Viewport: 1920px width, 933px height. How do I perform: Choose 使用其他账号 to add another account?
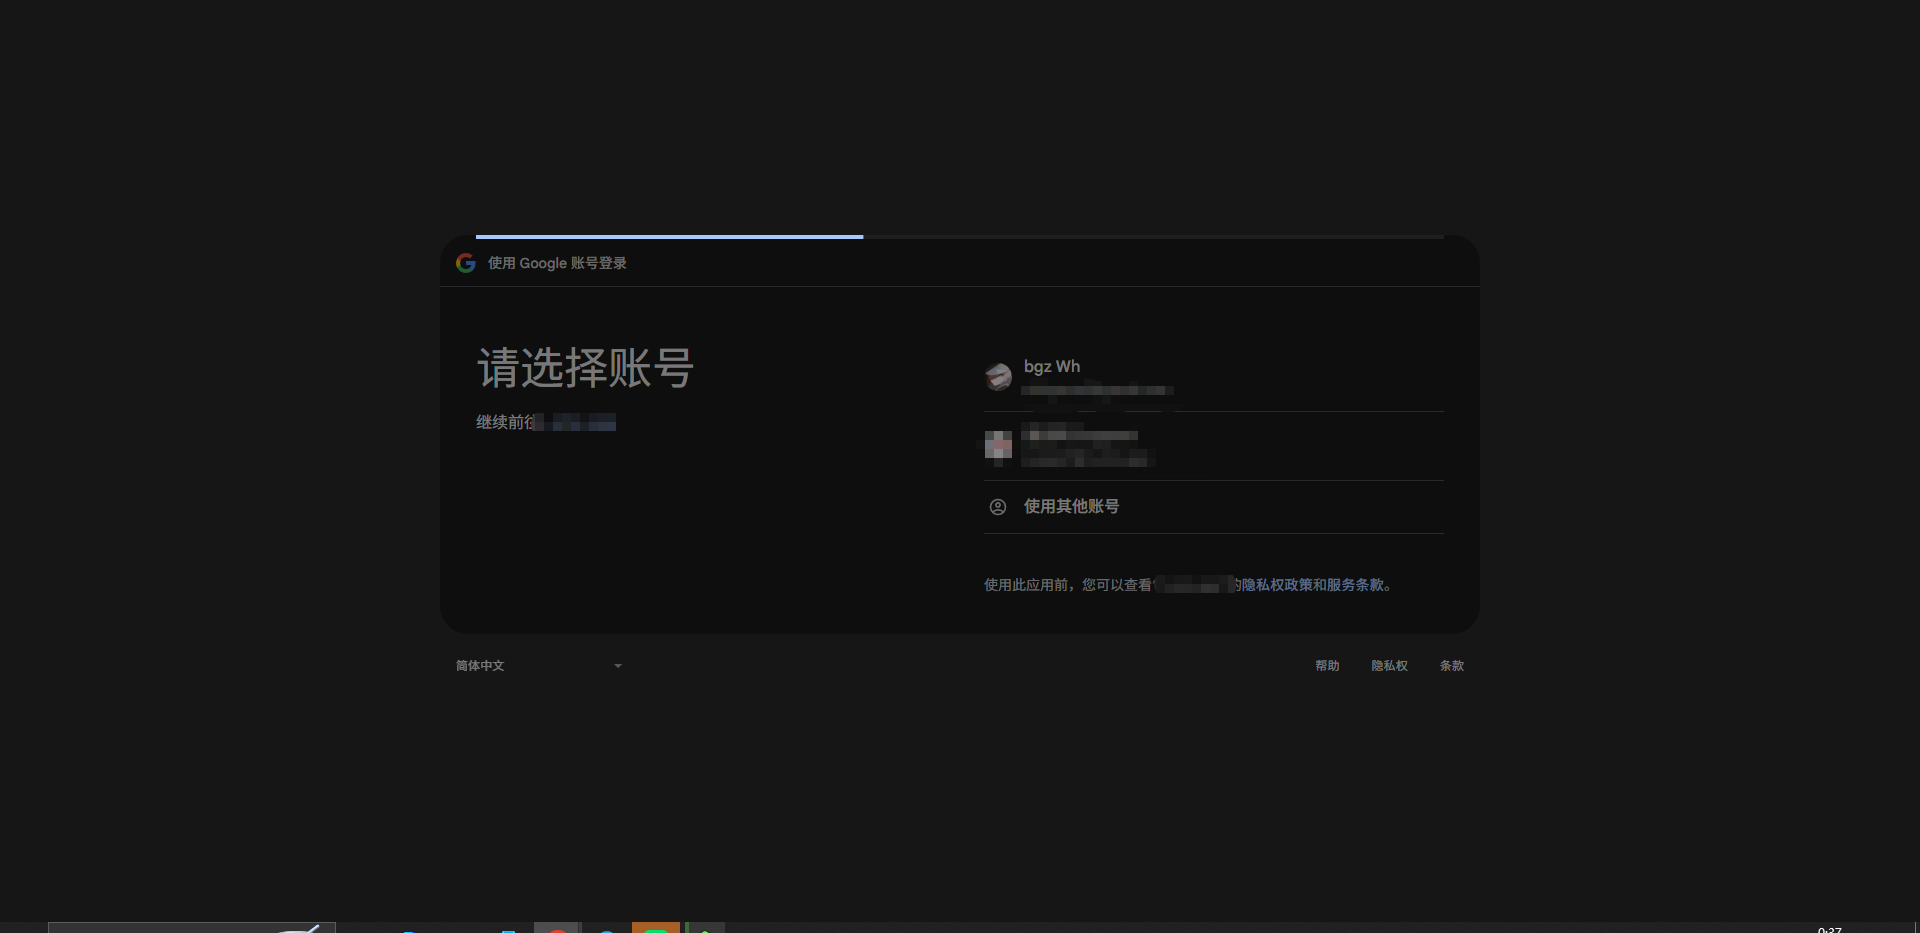(1071, 507)
